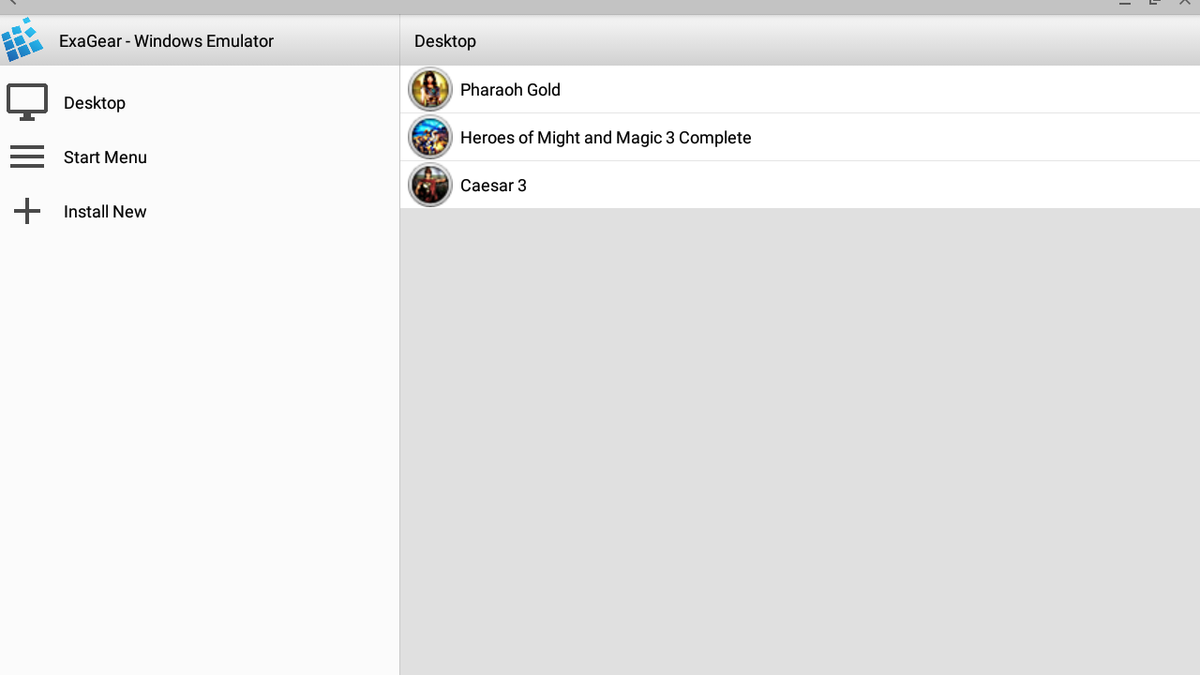Click the plus icon next to Install New
The image size is (1200, 675).
[27, 211]
